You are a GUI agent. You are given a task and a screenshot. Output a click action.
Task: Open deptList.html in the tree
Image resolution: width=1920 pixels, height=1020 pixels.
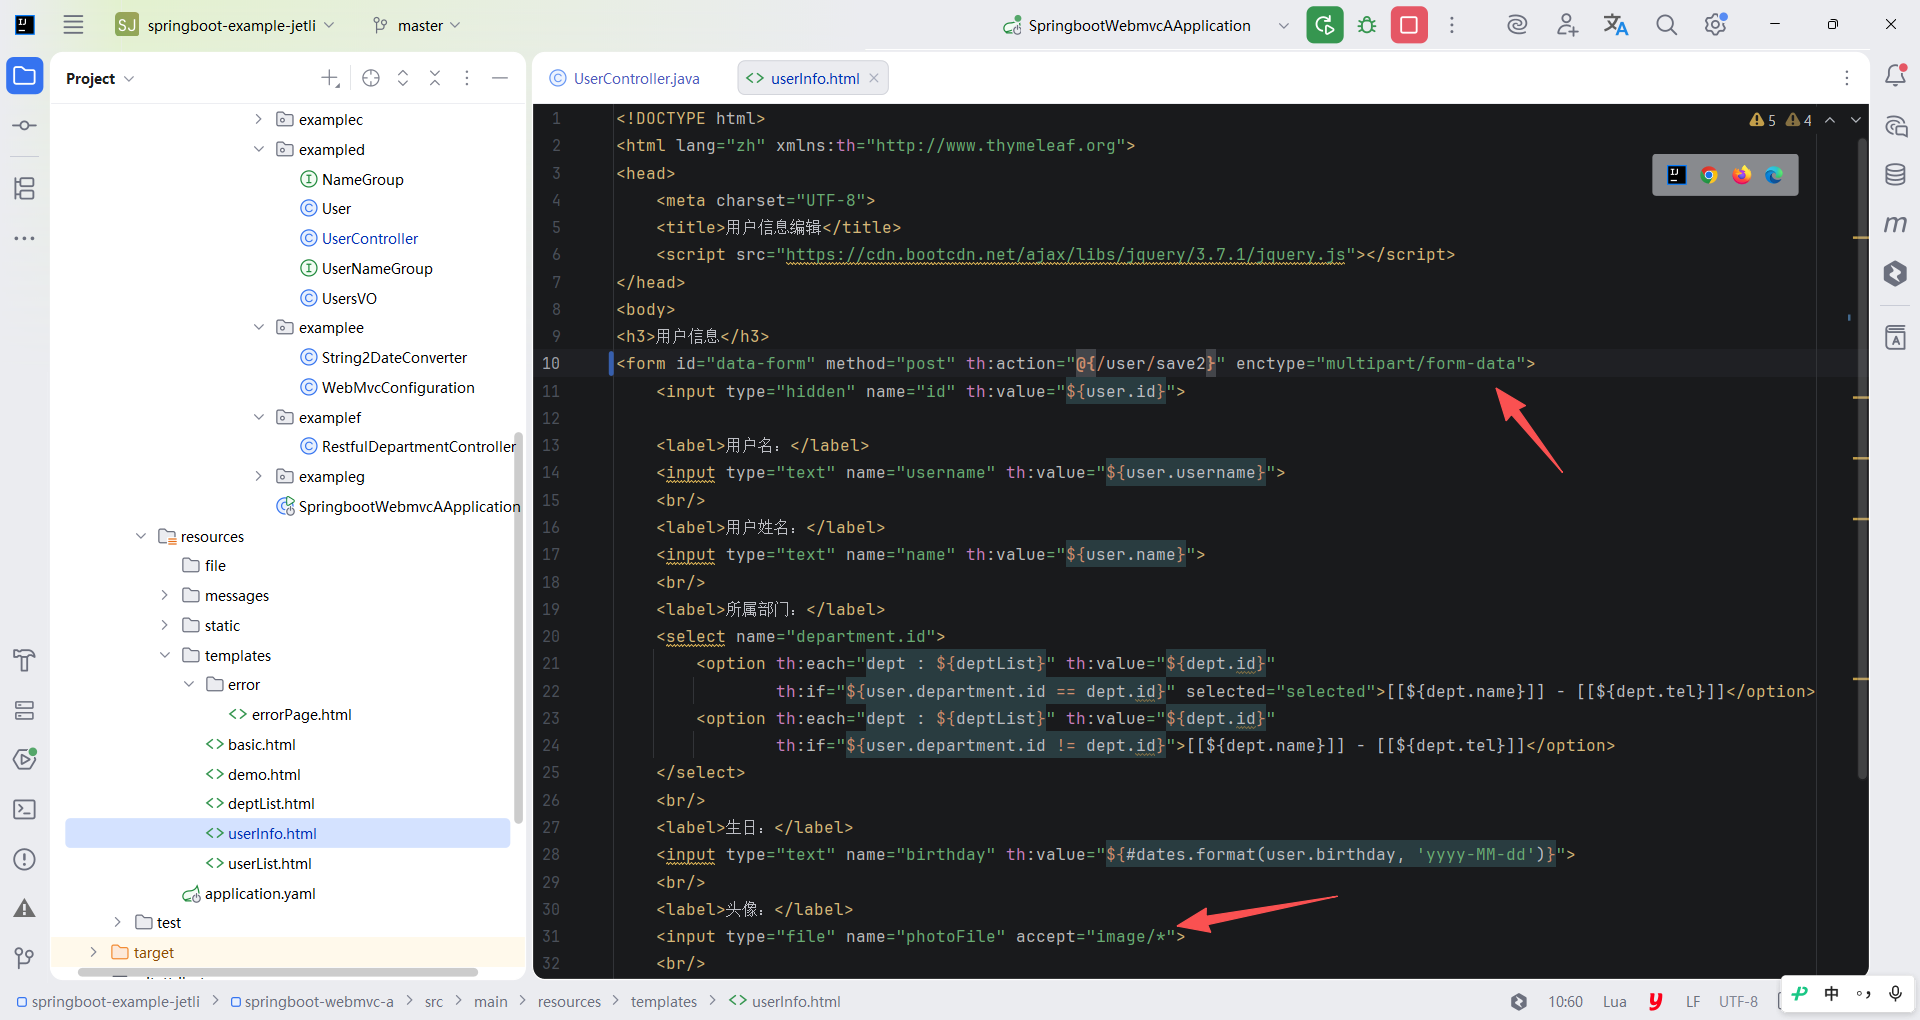click(x=270, y=803)
